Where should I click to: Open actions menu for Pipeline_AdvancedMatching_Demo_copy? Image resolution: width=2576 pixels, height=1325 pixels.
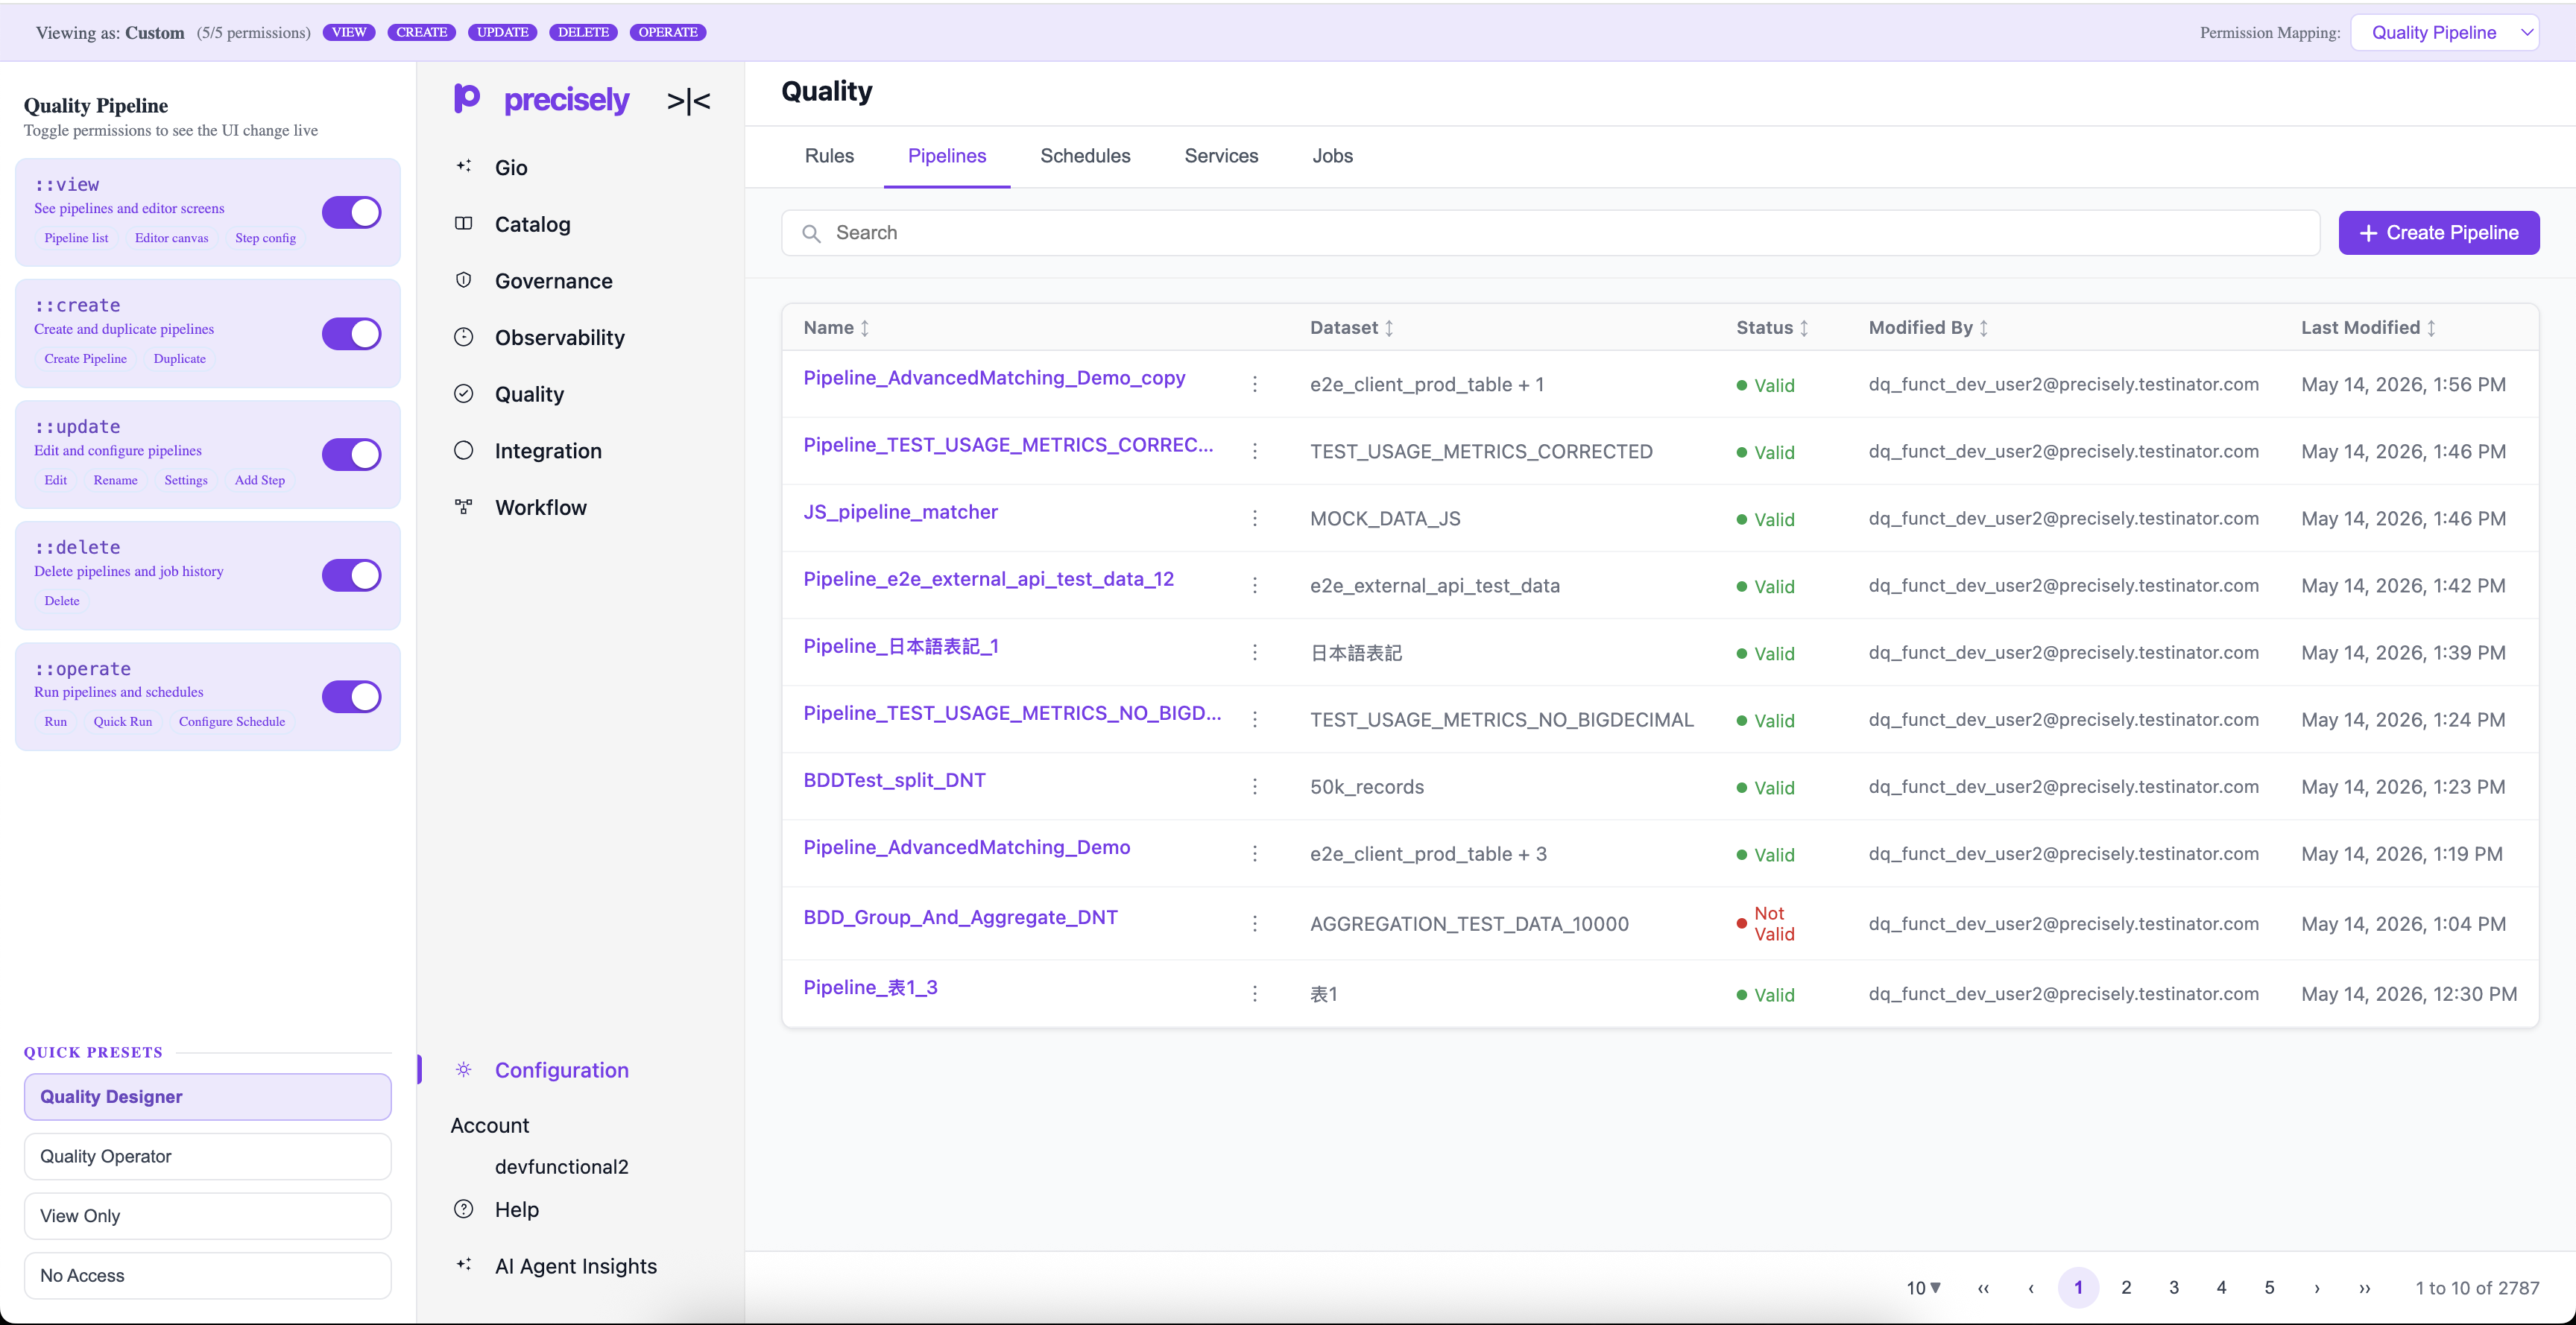(1255, 384)
